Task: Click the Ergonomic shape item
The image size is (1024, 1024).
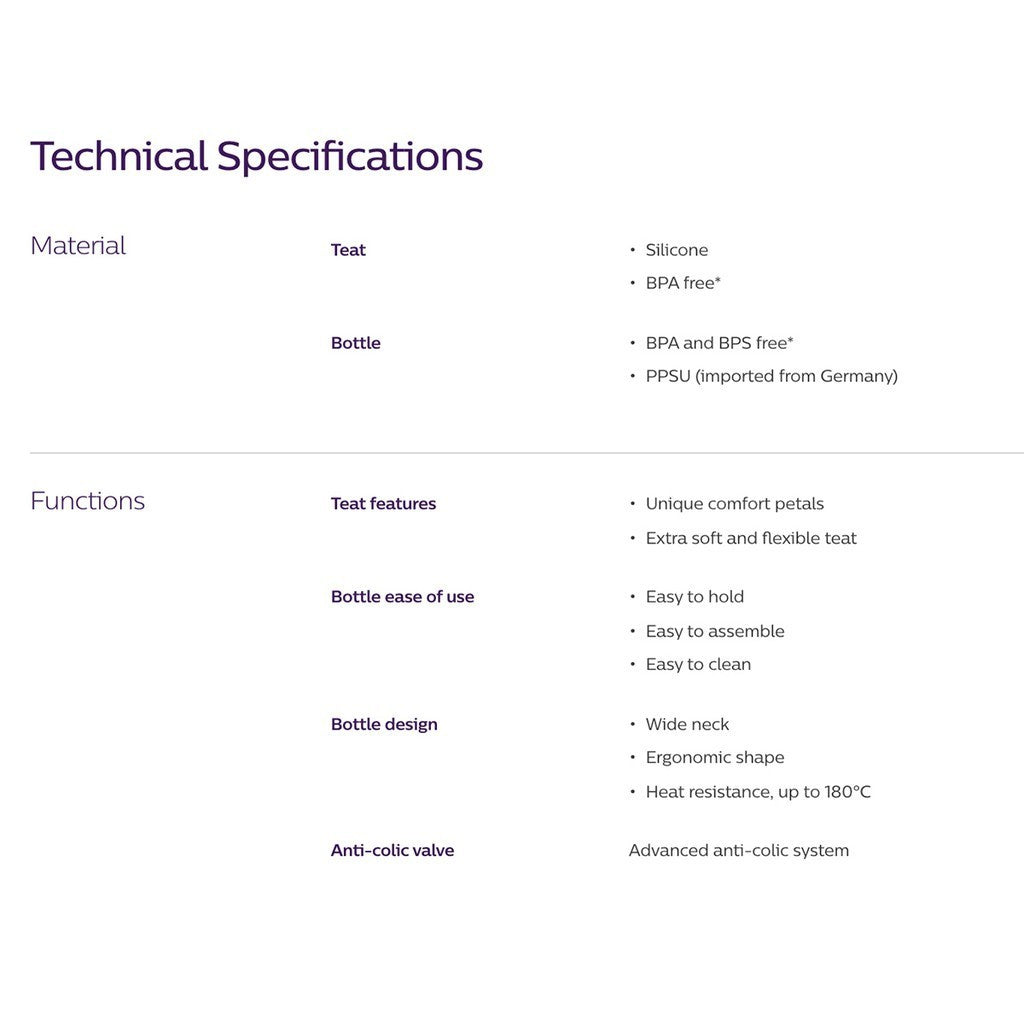Action: click(715, 758)
